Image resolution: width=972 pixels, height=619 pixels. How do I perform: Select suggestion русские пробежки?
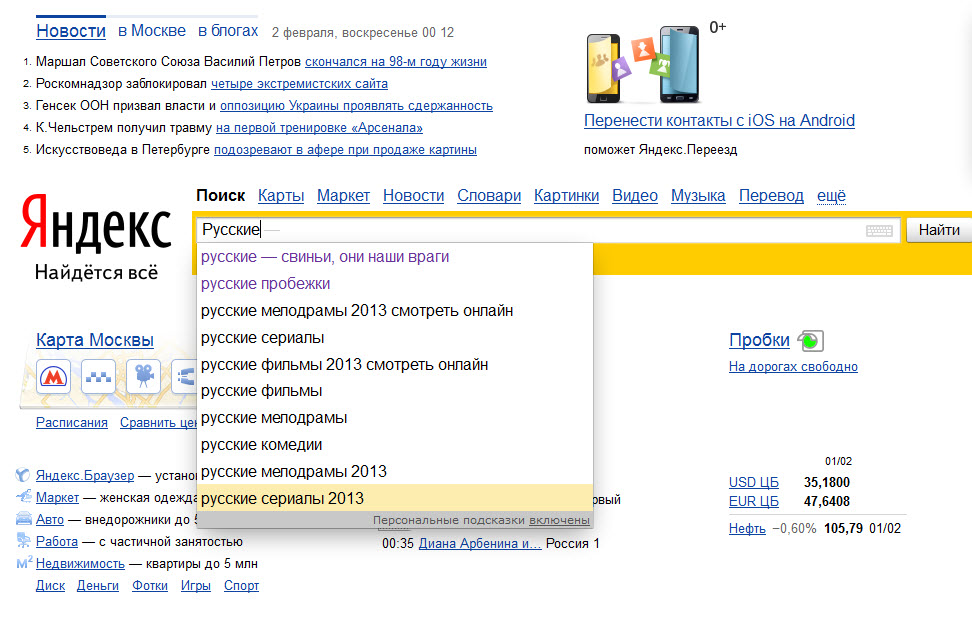click(395, 284)
